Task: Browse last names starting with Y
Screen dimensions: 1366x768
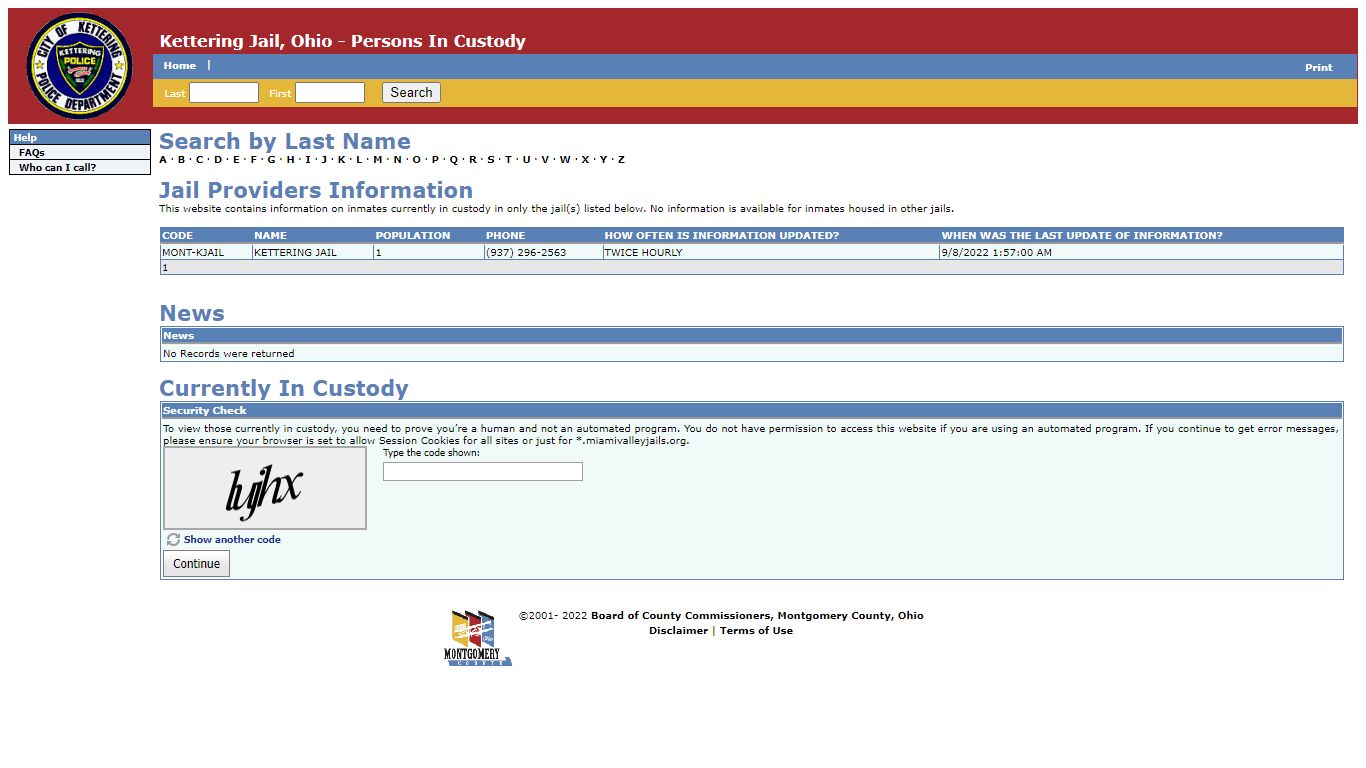Action: (603, 160)
